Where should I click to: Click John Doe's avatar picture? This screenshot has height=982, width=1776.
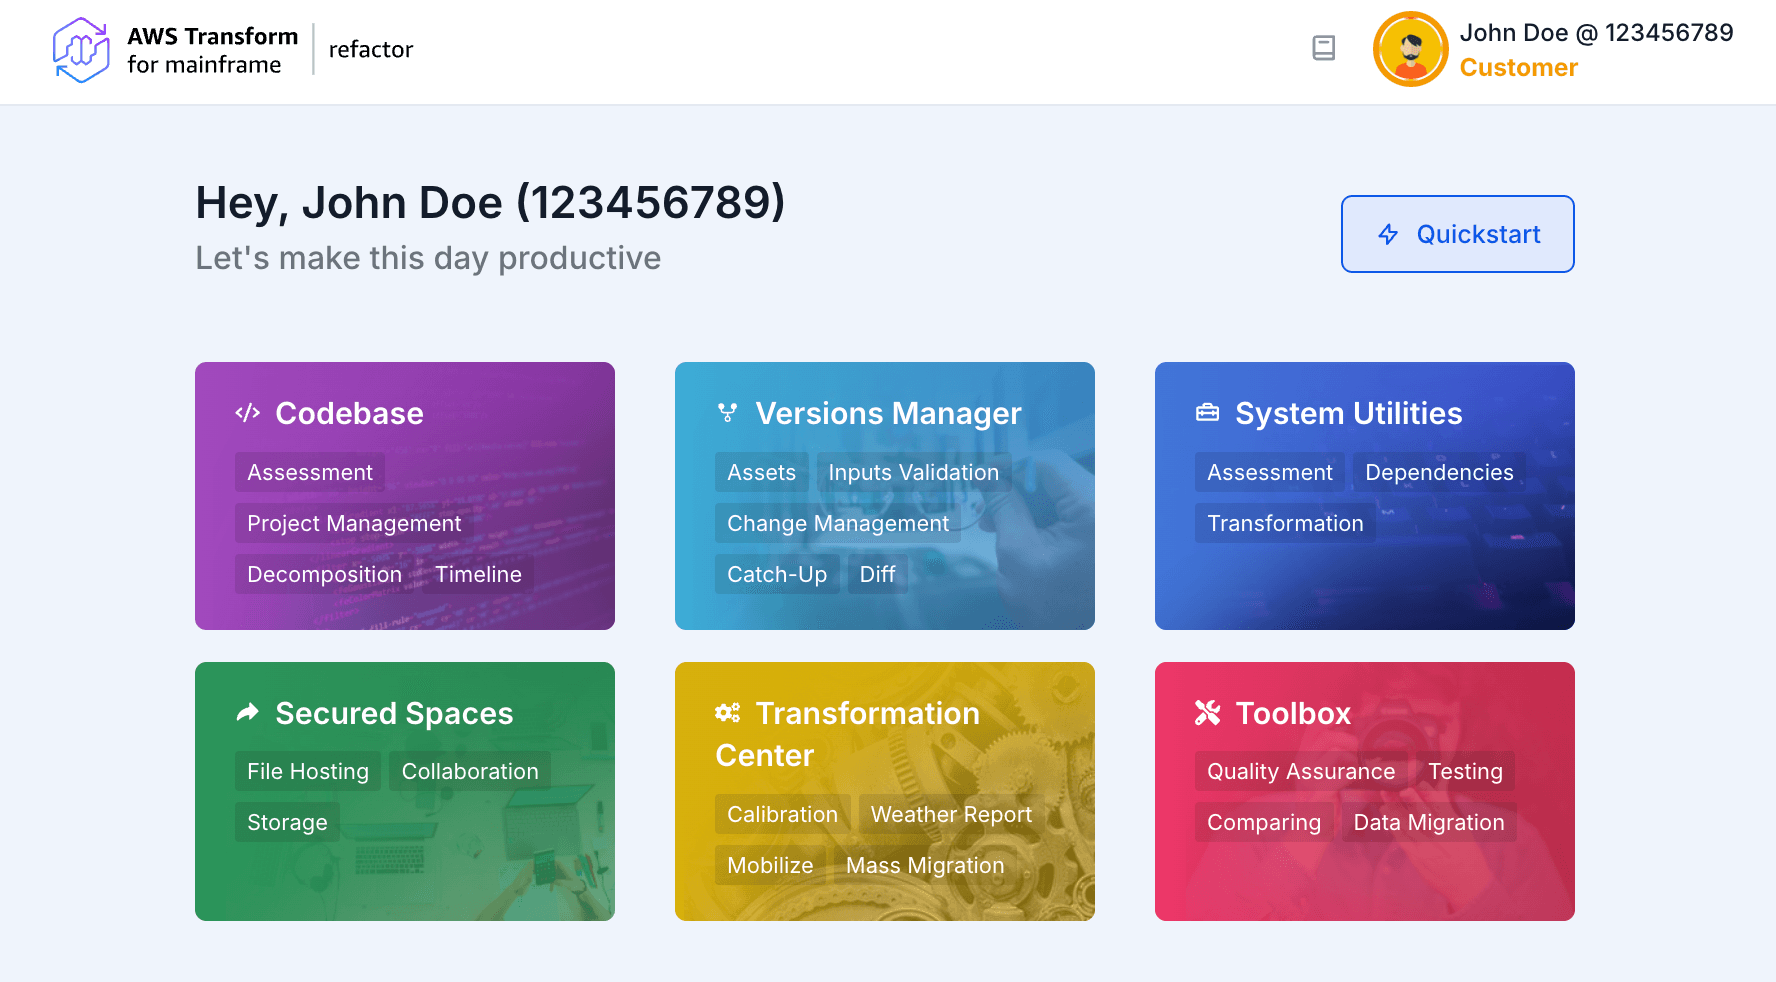click(x=1410, y=49)
